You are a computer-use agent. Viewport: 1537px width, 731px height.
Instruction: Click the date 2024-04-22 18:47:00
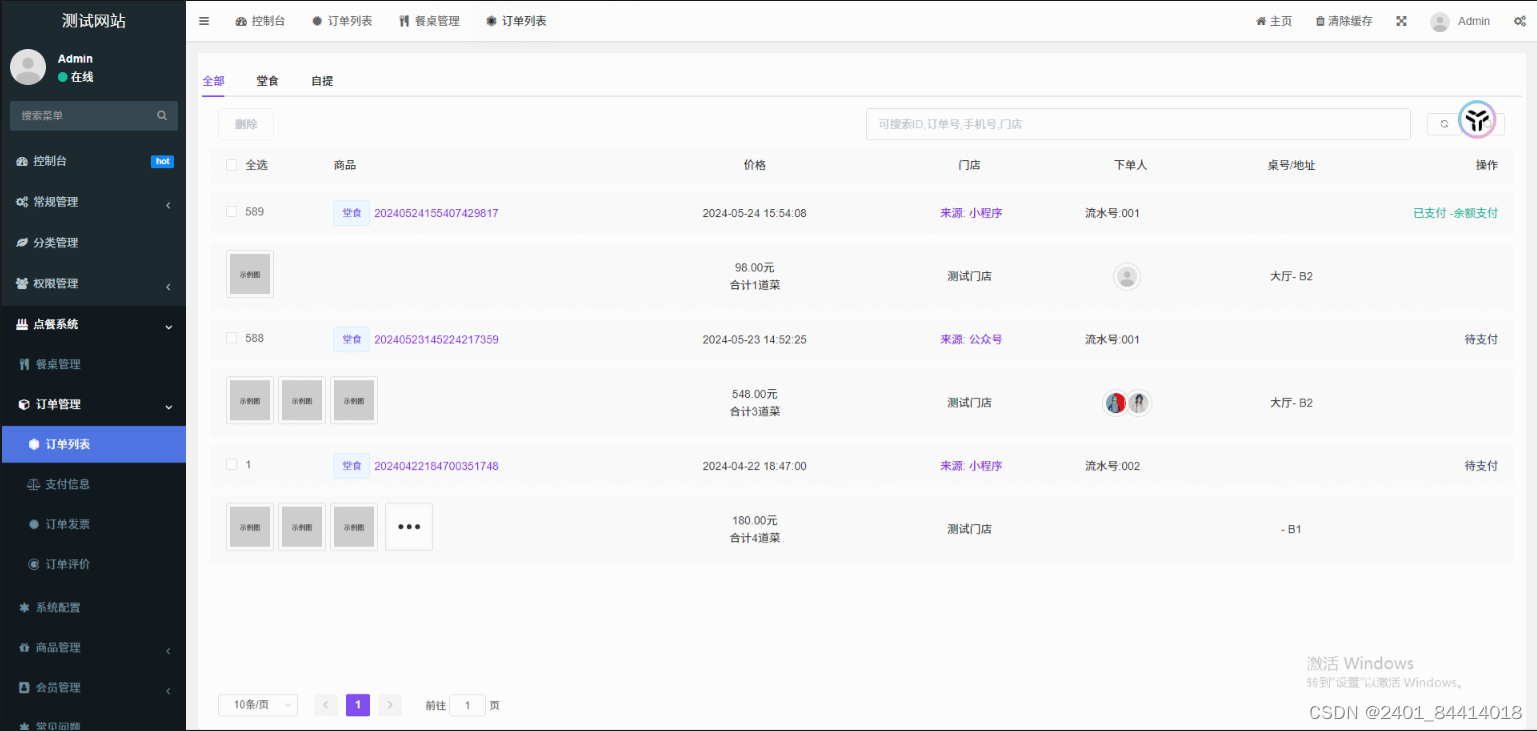click(754, 466)
